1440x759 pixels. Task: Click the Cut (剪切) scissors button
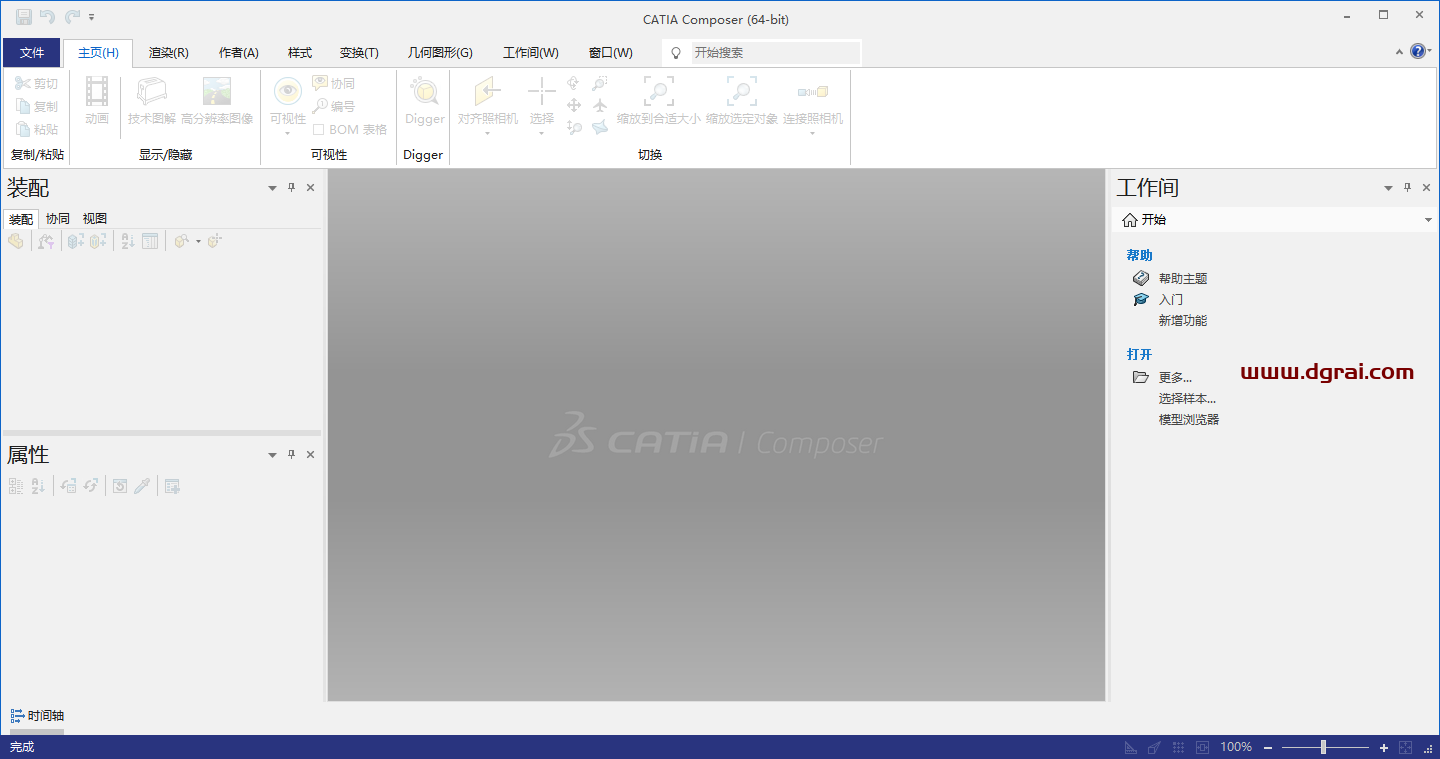[x=36, y=83]
